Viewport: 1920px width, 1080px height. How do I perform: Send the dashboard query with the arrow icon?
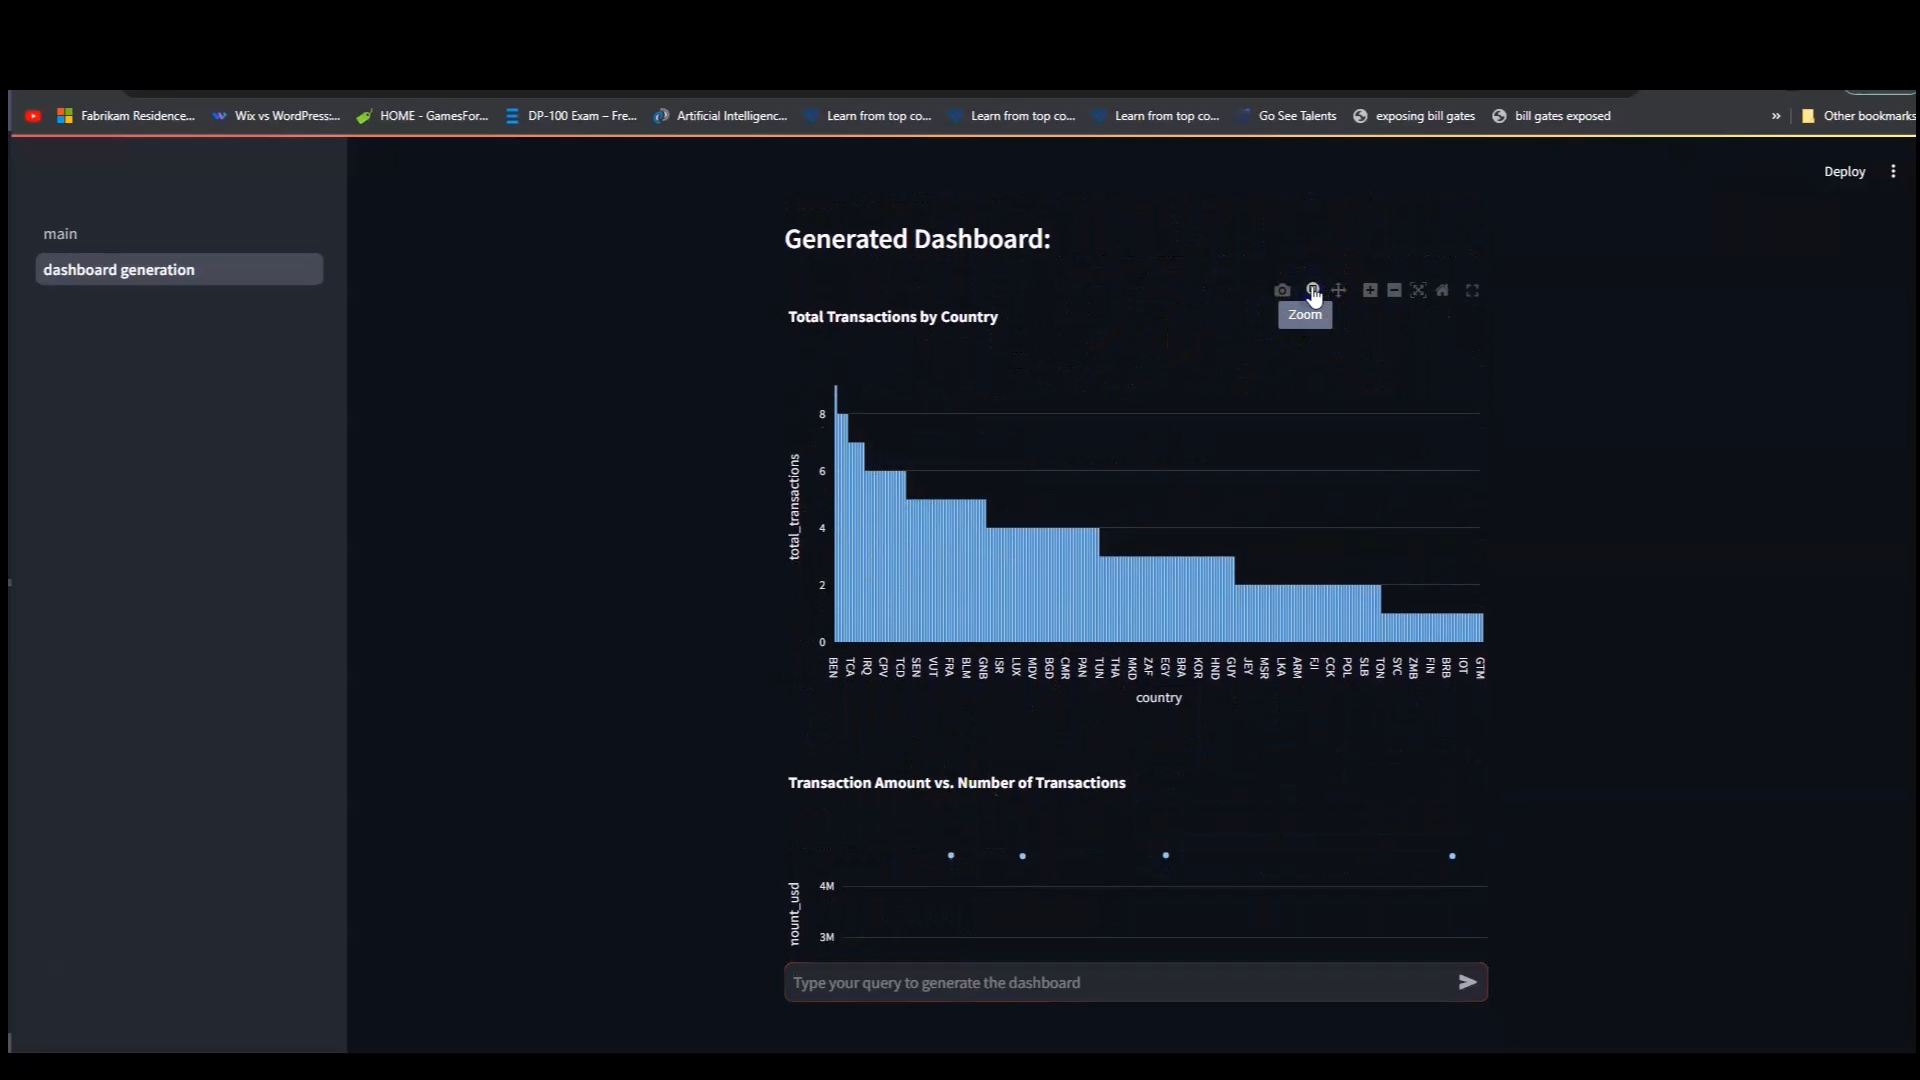point(1467,982)
